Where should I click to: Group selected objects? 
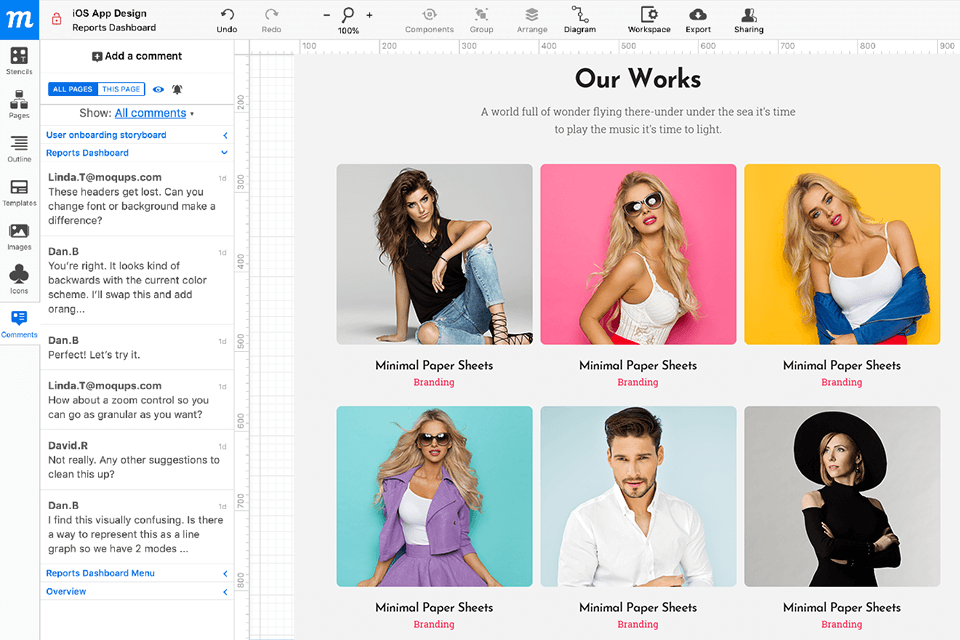[481, 20]
